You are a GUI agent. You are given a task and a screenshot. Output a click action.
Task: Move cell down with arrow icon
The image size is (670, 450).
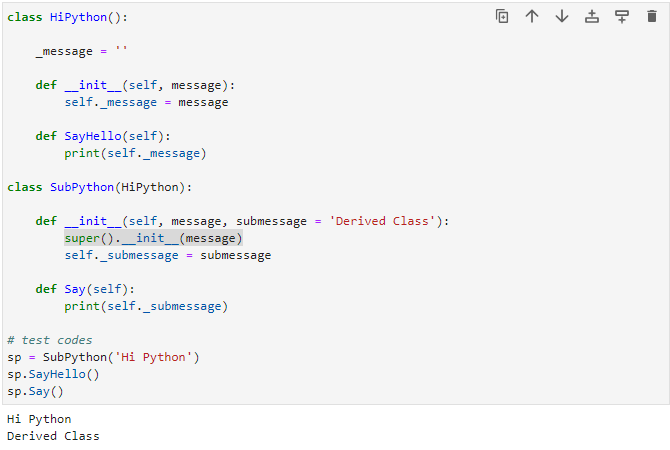pyautogui.click(x=562, y=17)
